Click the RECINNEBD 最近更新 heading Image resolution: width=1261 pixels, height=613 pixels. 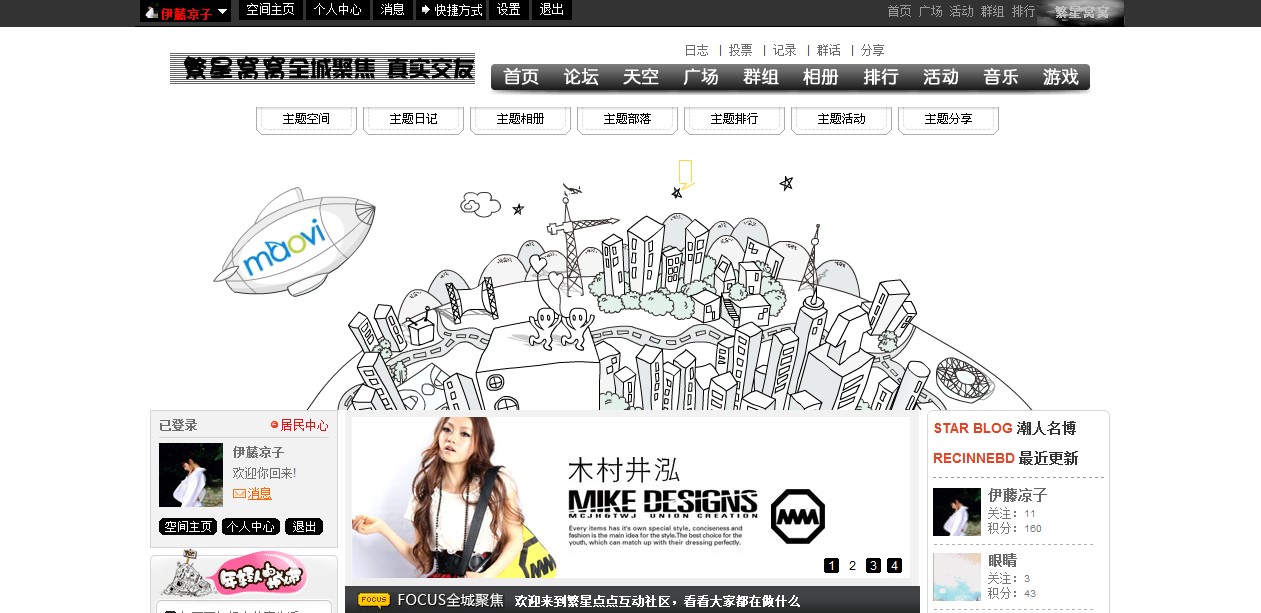(1006, 458)
